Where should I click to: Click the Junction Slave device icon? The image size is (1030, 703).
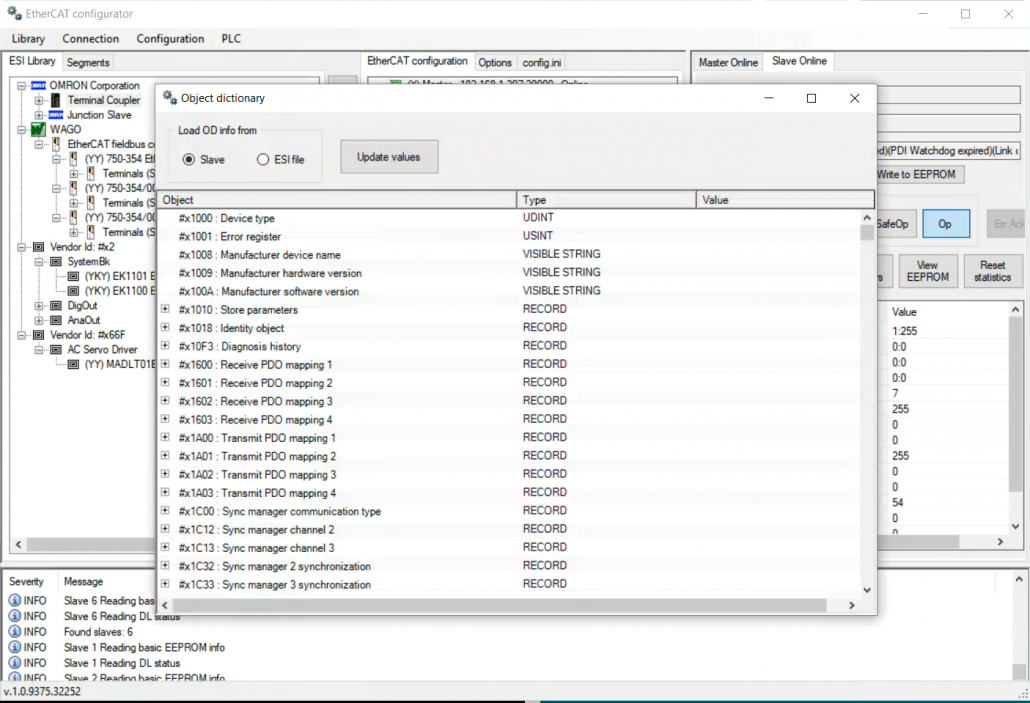point(56,115)
